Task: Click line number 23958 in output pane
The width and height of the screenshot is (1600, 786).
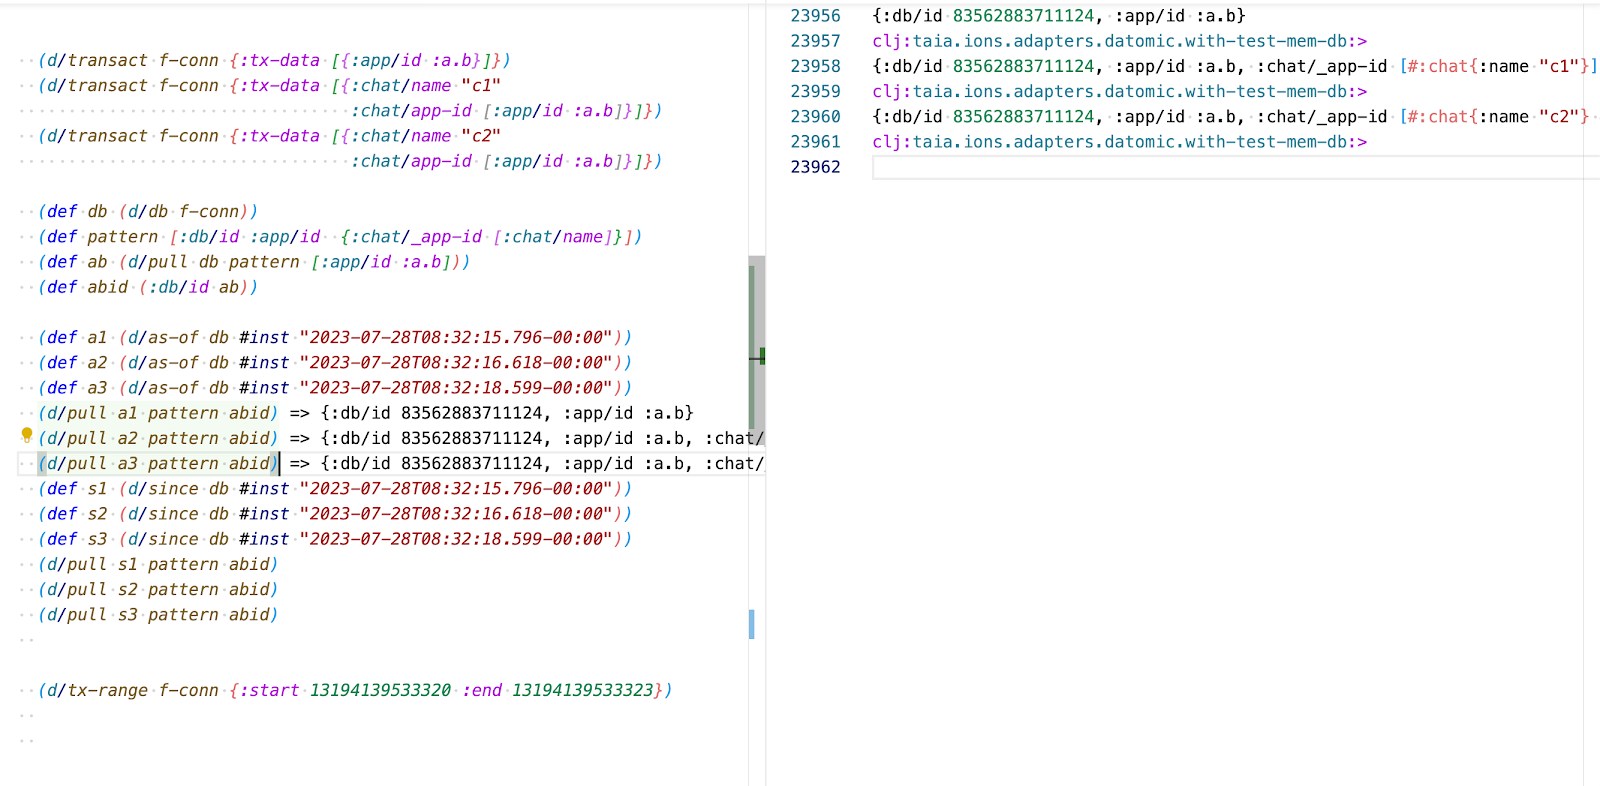Action: pyautogui.click(x=815, y=66)
